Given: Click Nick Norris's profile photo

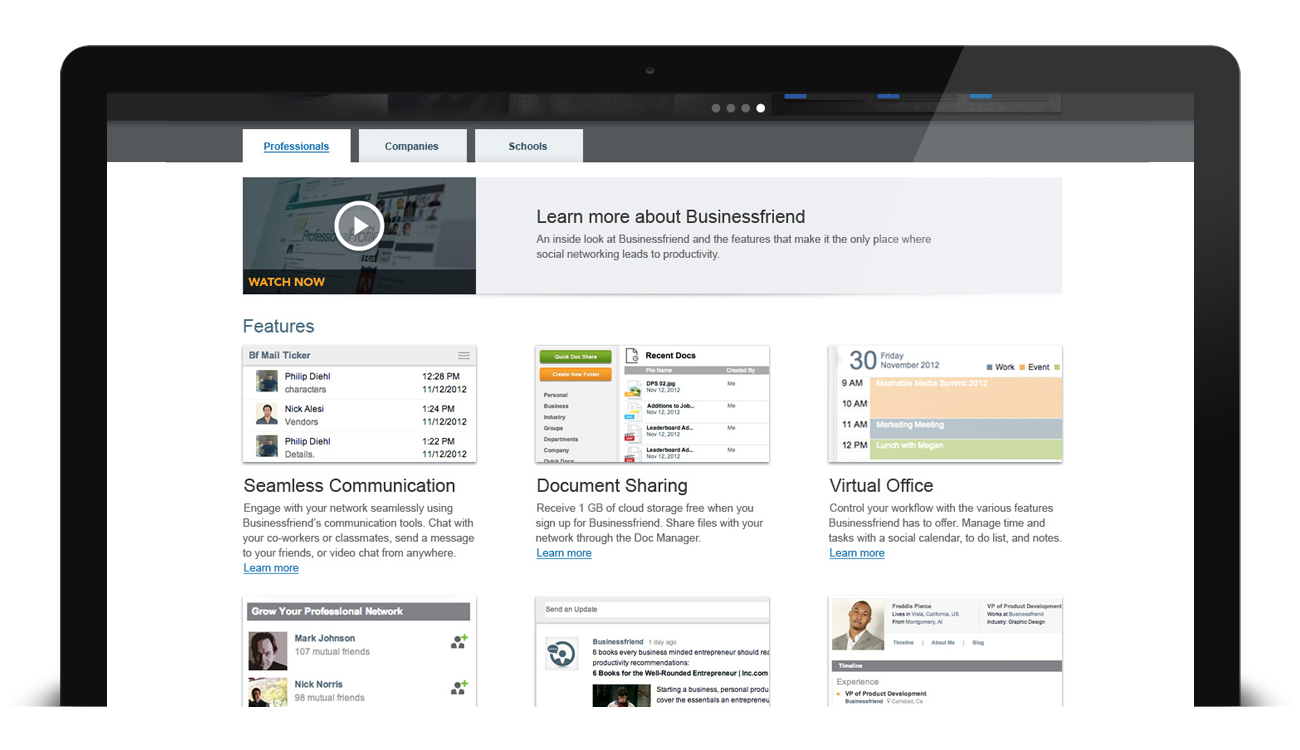Looking at the screenshot, I should (x=268, y=692).
